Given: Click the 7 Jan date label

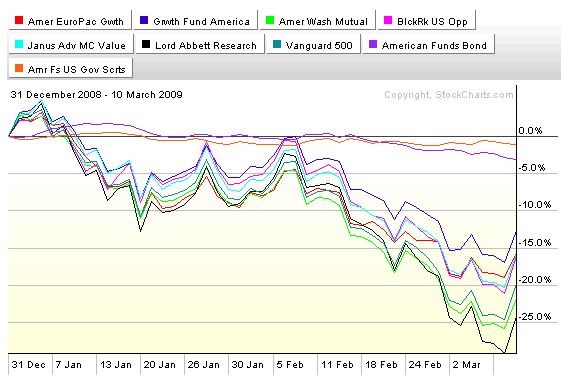Looking at the screenshot, I should click(x=69, y=365).
